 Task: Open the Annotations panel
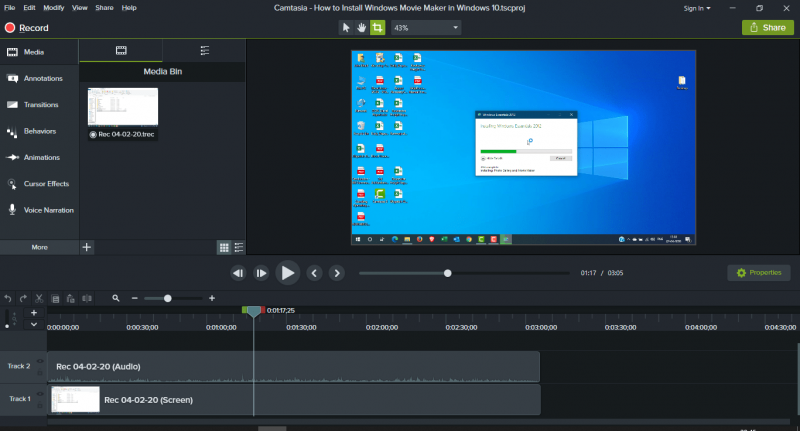[x=39, y=79]
